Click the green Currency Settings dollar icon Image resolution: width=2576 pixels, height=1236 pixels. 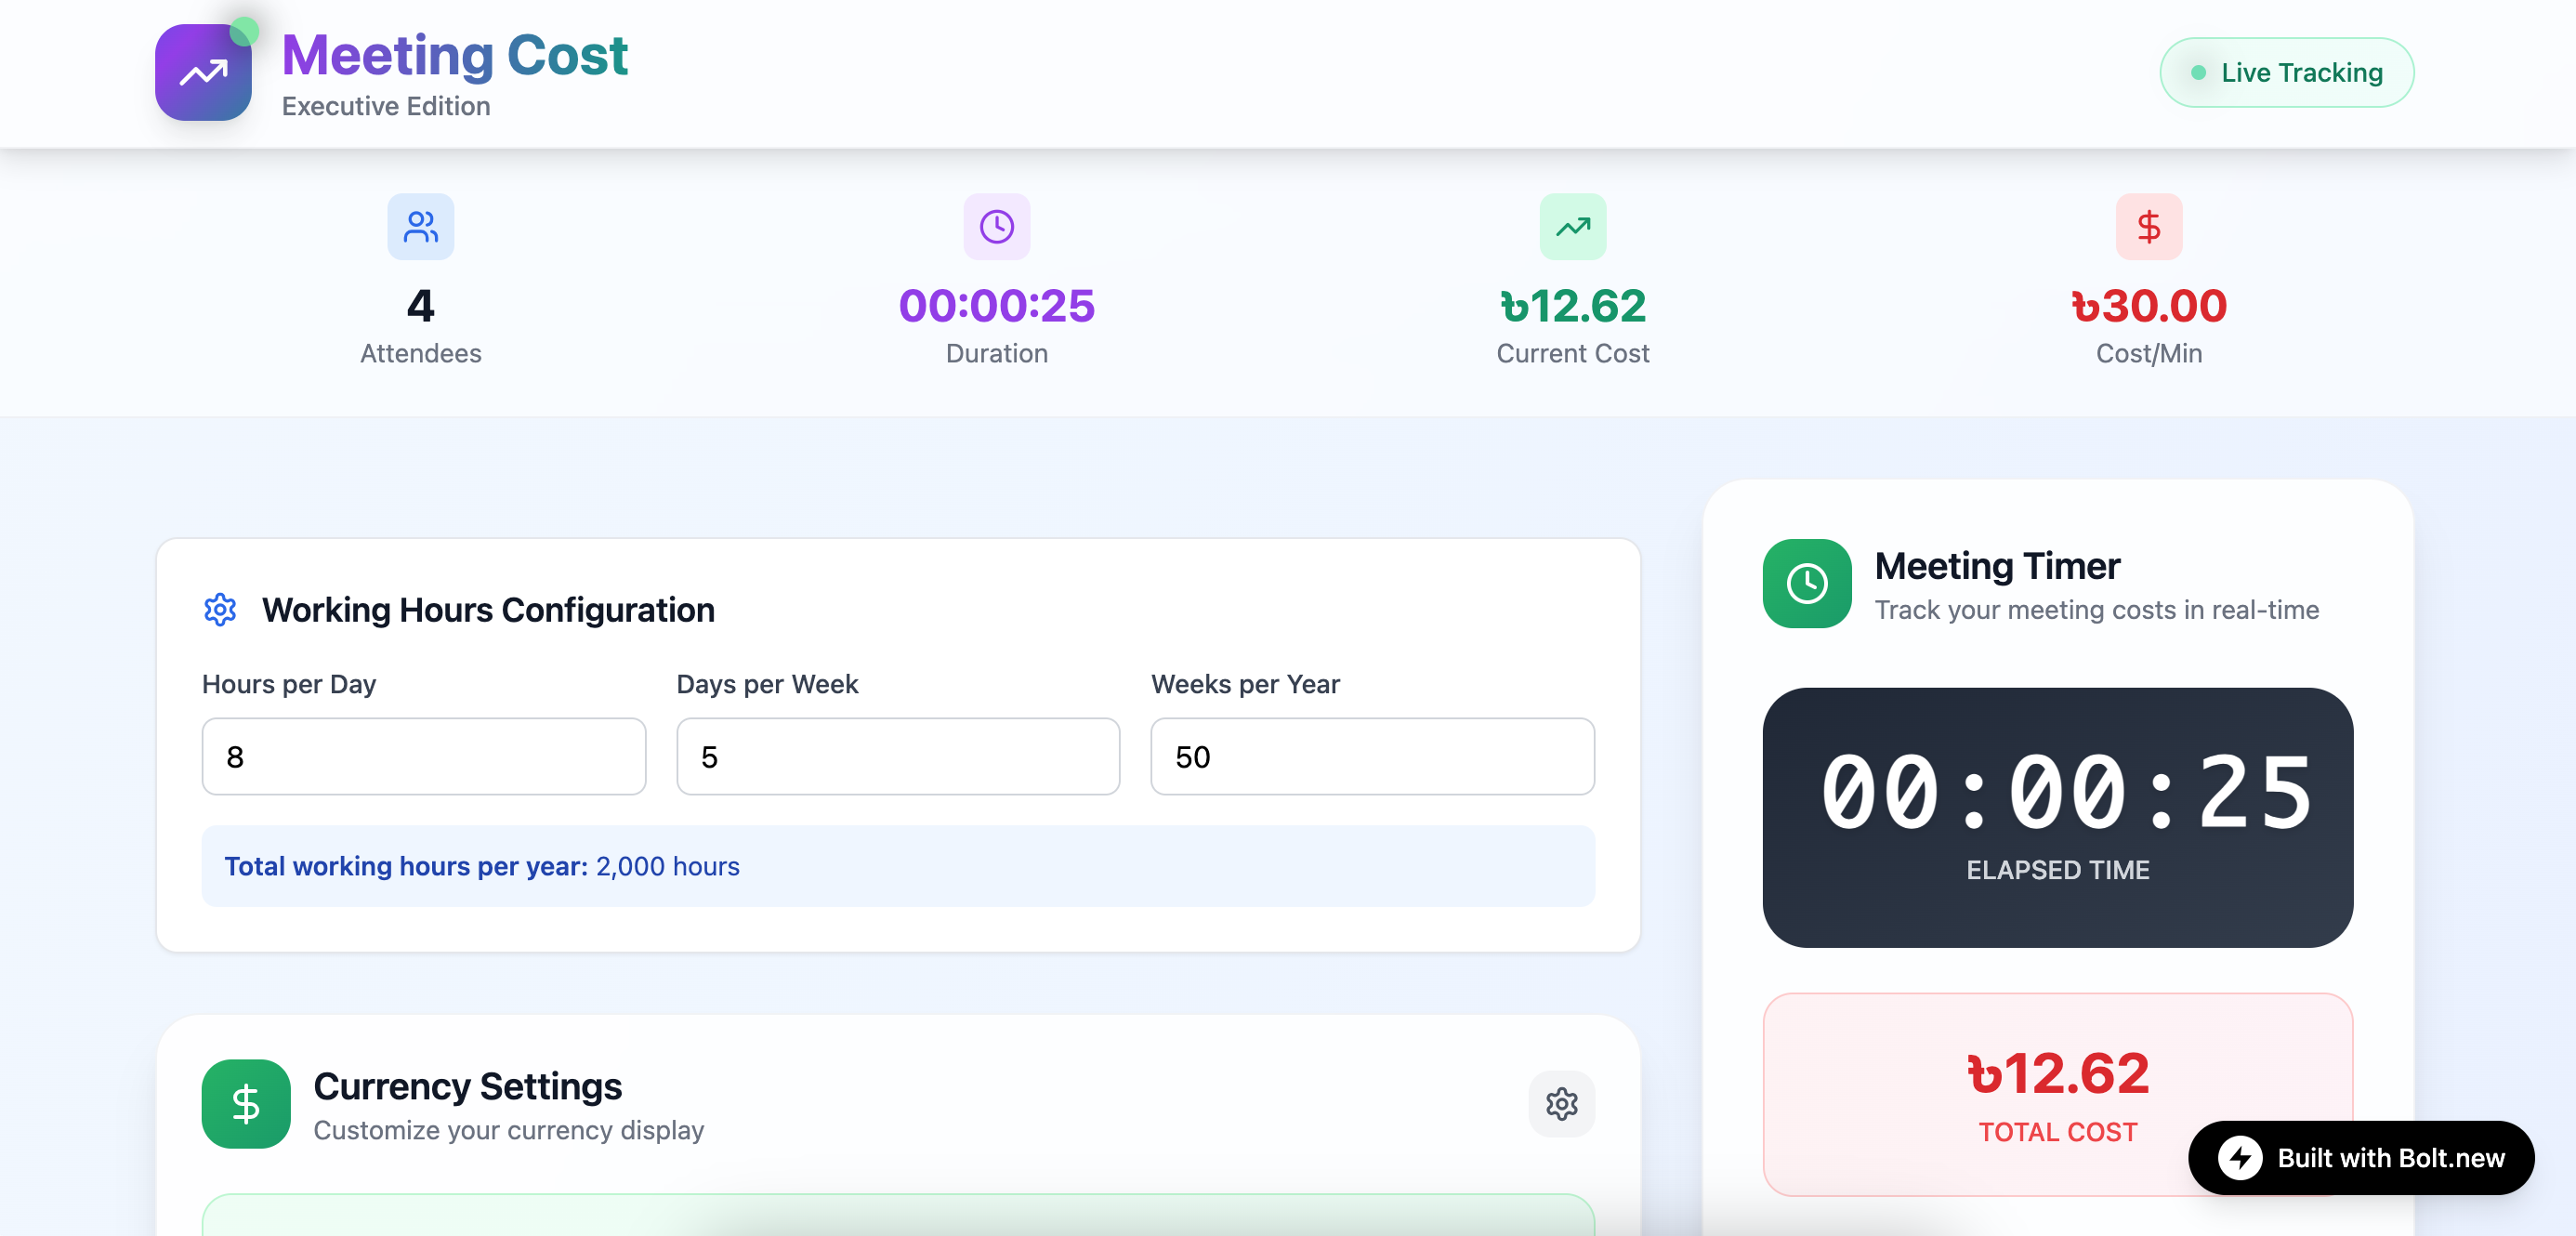pos(246,1104)
